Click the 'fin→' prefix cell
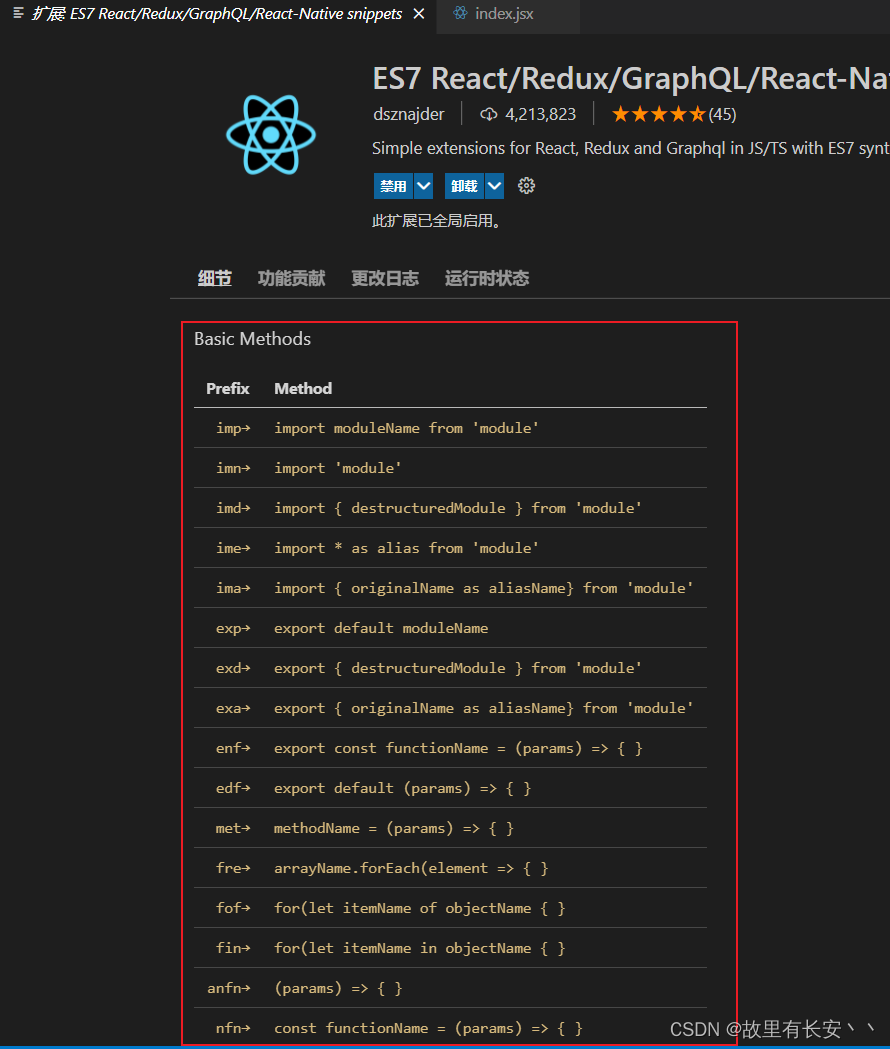The height and width of the screenshot is (1049, 890). pyautogui.click(x=233, y=949)
